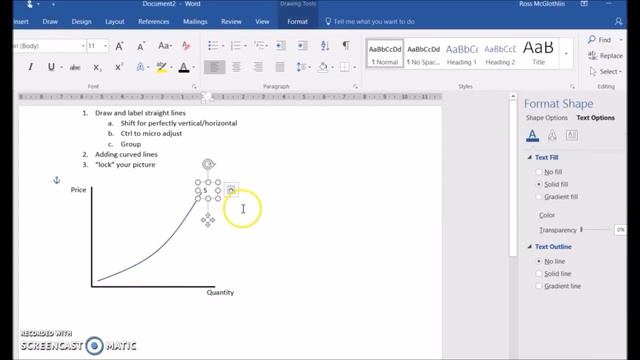This screenshot has height=360, width=640.
Task: Select Gradient fill option
Action: [x=557, y=197]
